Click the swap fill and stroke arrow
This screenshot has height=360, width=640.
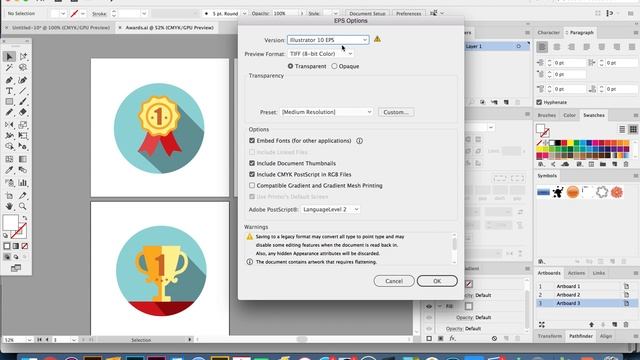click(25, 218)
